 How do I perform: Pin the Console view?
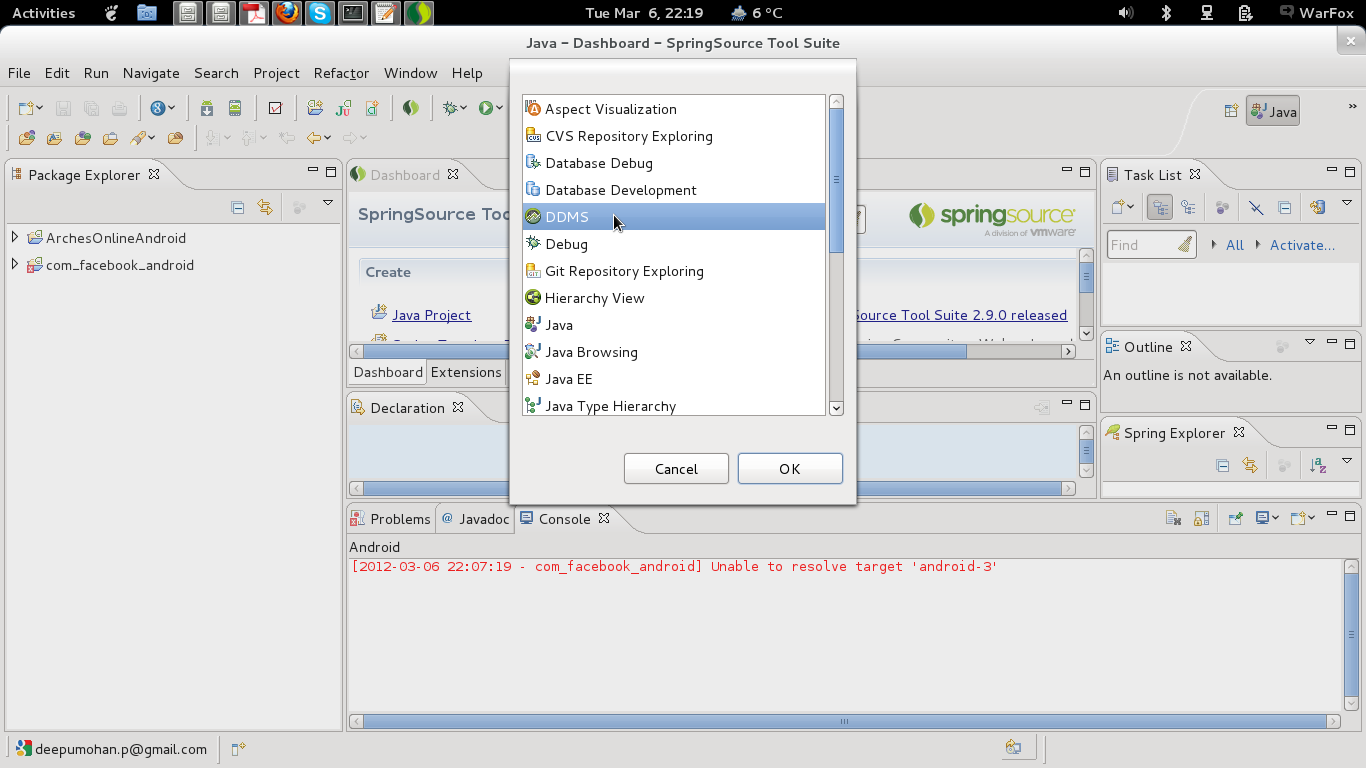pyautogui.click(x=1236, y=518)
